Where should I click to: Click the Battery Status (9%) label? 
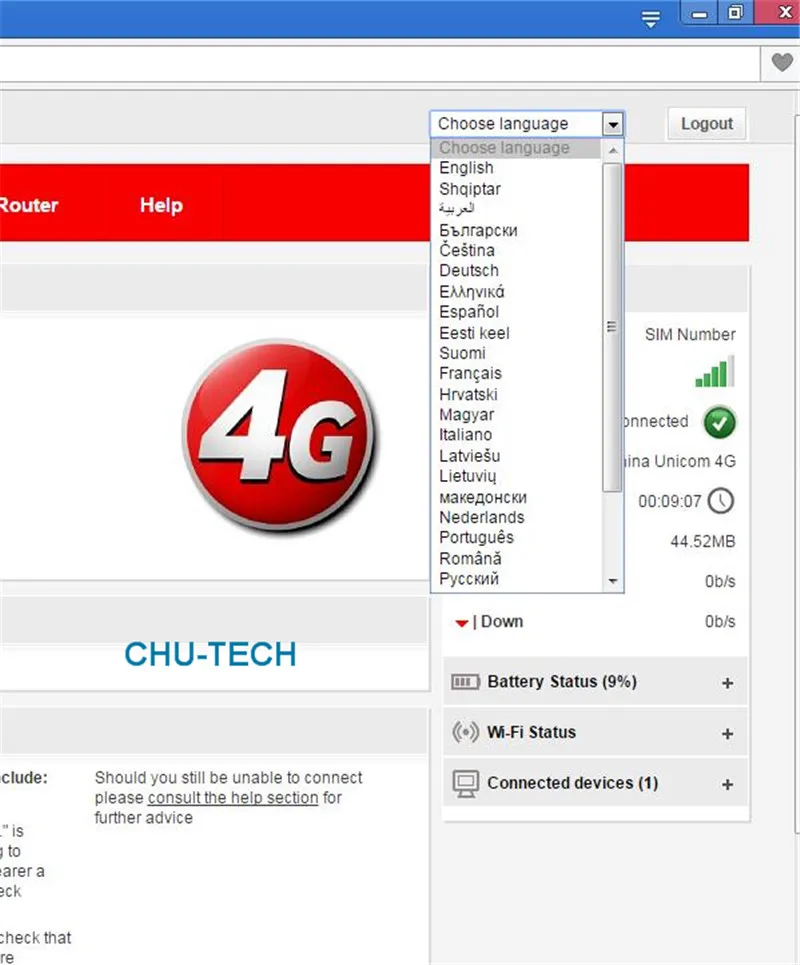[x=562, y=682]
